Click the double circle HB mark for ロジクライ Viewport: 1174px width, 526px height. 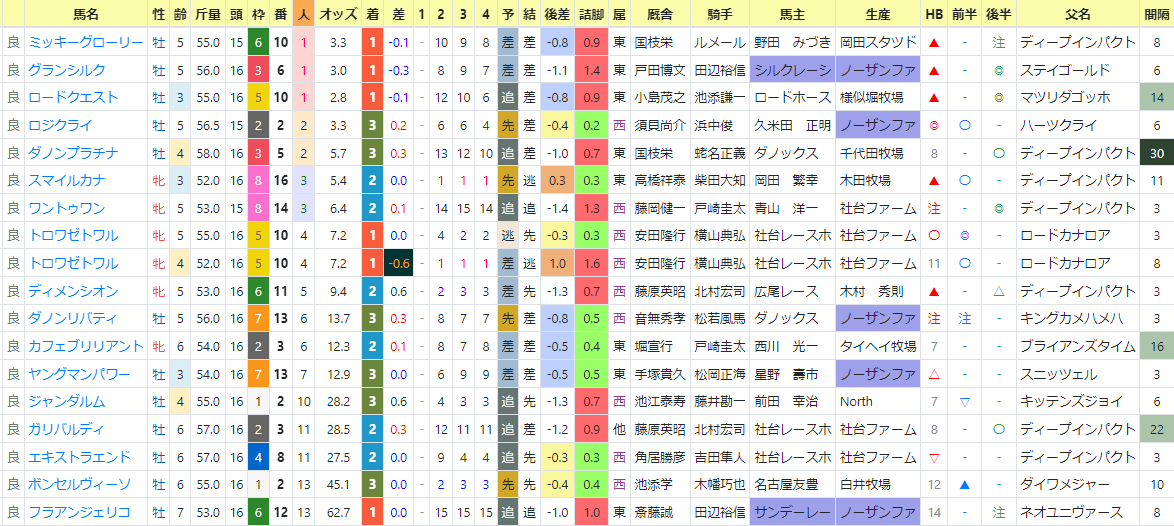click(x=934, y=126)
